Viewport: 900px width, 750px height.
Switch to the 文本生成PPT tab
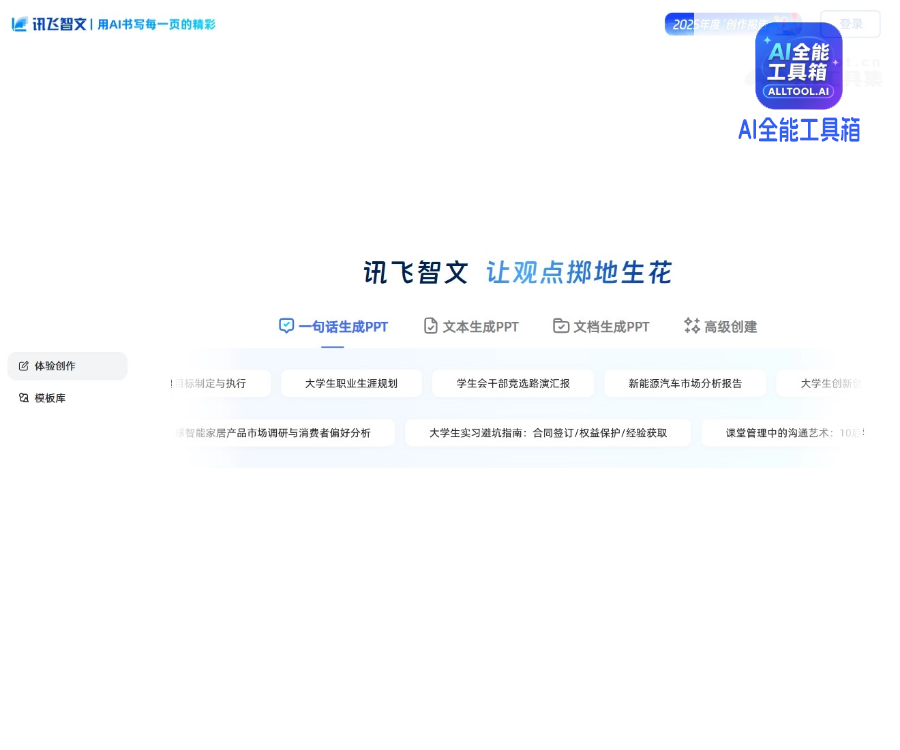click(x=471, y=327)
